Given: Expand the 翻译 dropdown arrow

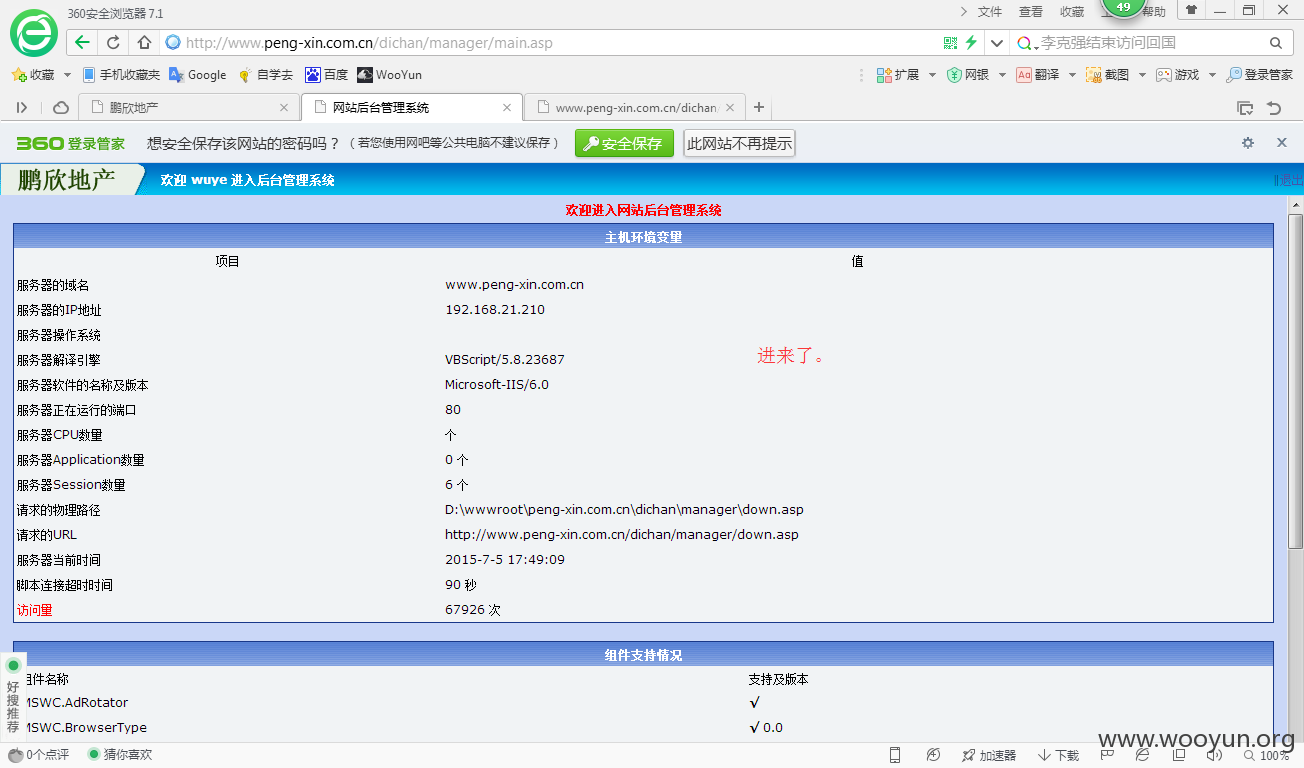Looking at the screenshot, I should 1072,75.
